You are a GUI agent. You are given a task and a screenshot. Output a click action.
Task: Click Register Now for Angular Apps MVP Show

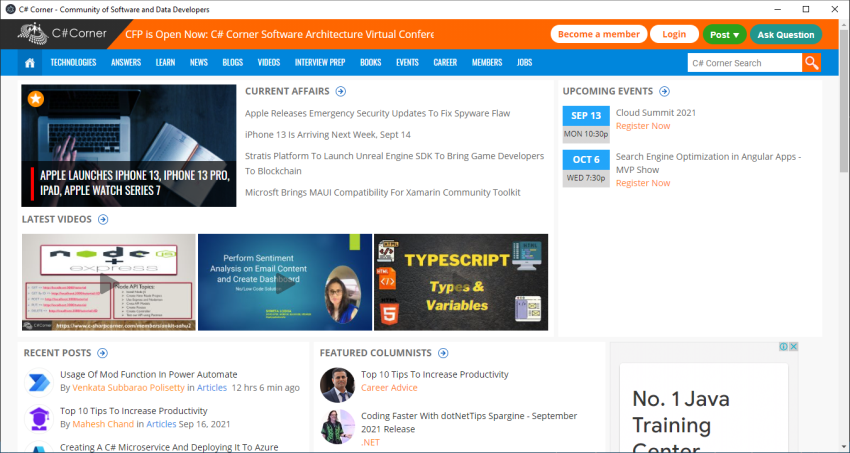pos(643,183)
